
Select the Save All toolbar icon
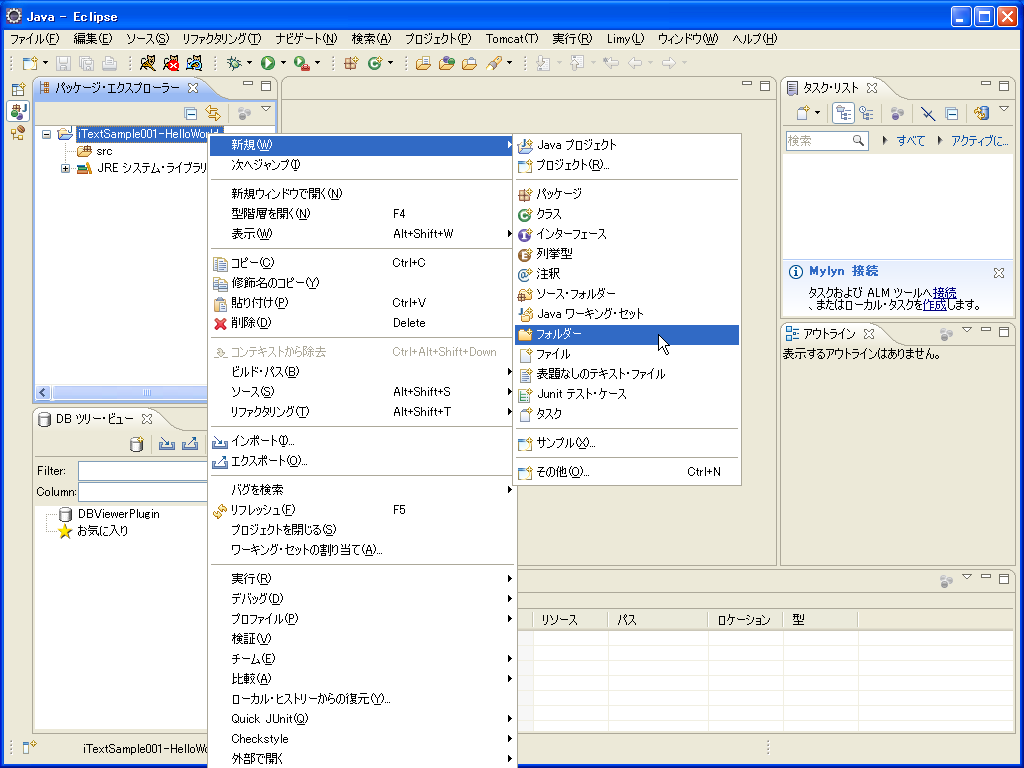click(87, 63)
